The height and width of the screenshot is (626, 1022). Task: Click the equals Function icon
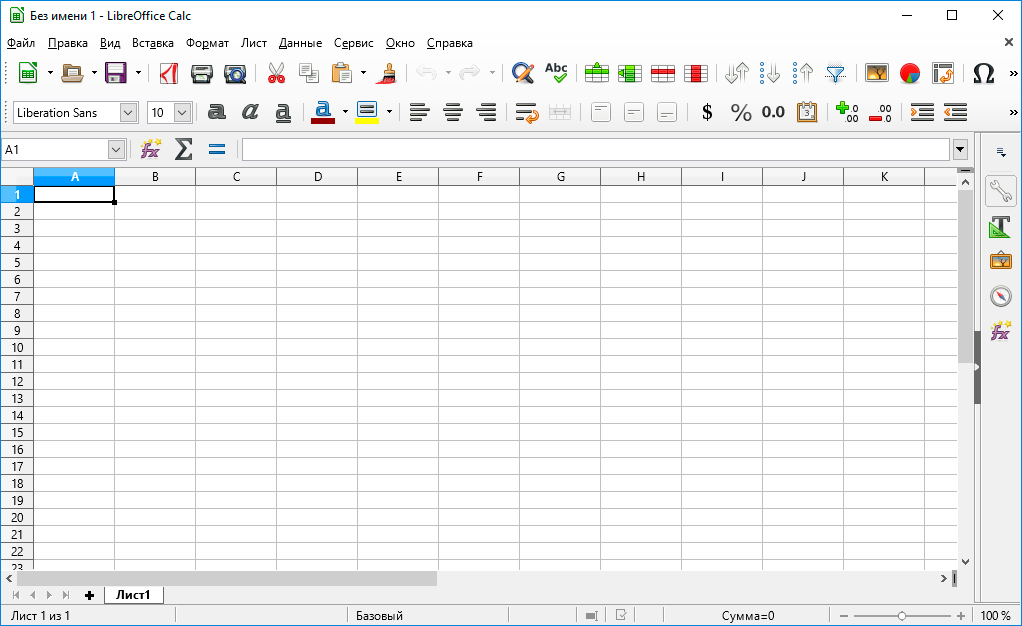coord(216,150)
